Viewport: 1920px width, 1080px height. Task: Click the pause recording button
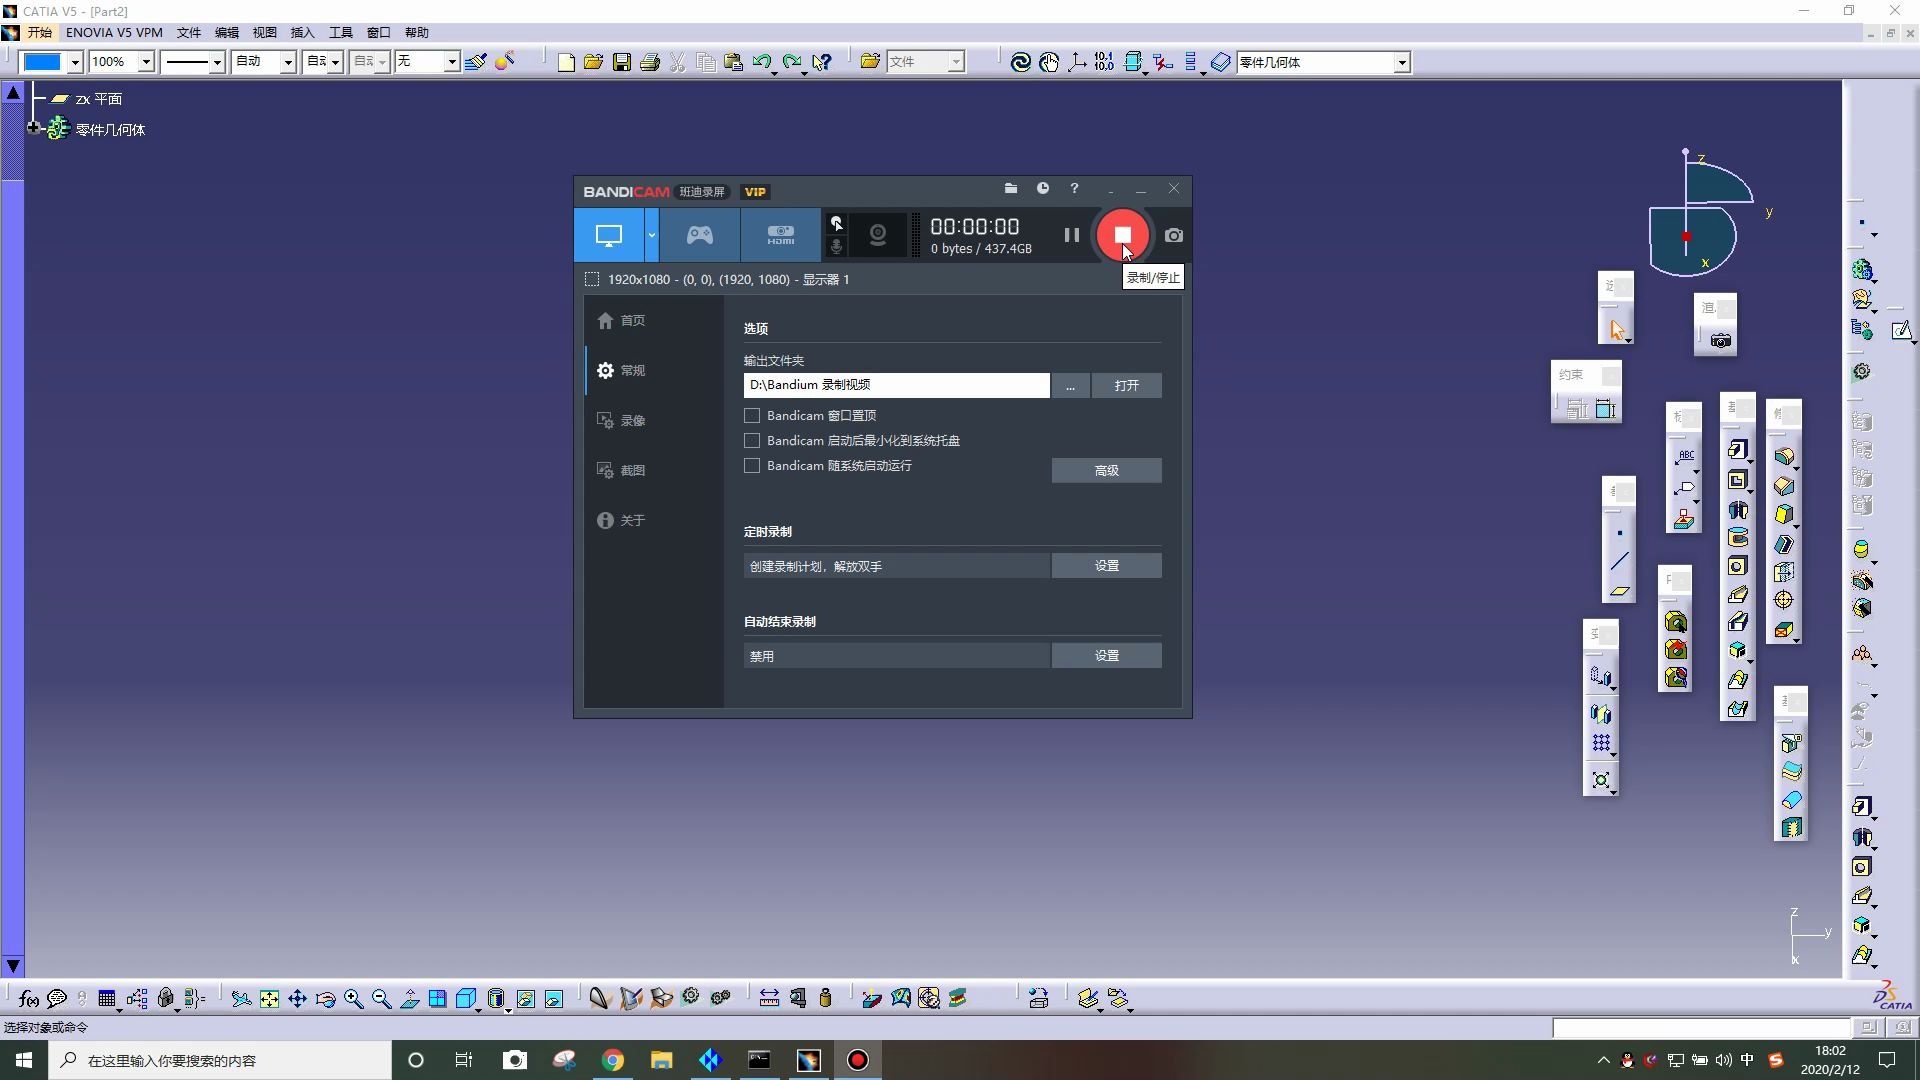1071,236
